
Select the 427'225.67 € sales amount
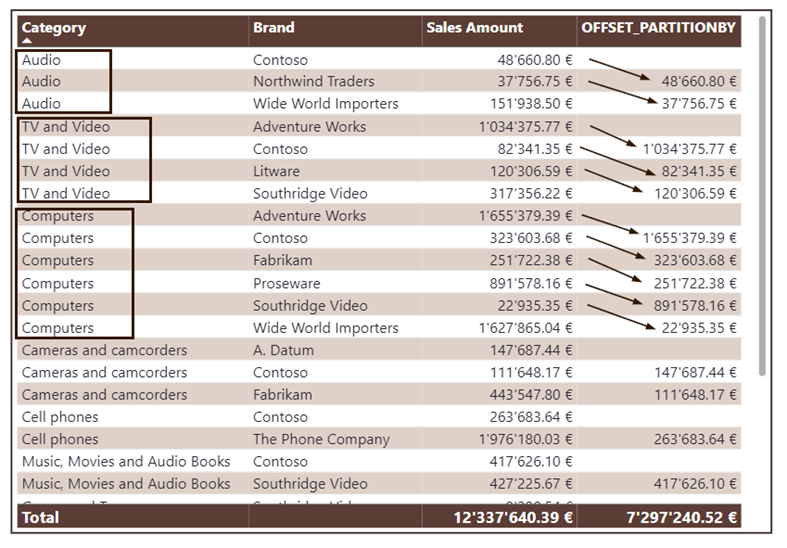(531, 484)
